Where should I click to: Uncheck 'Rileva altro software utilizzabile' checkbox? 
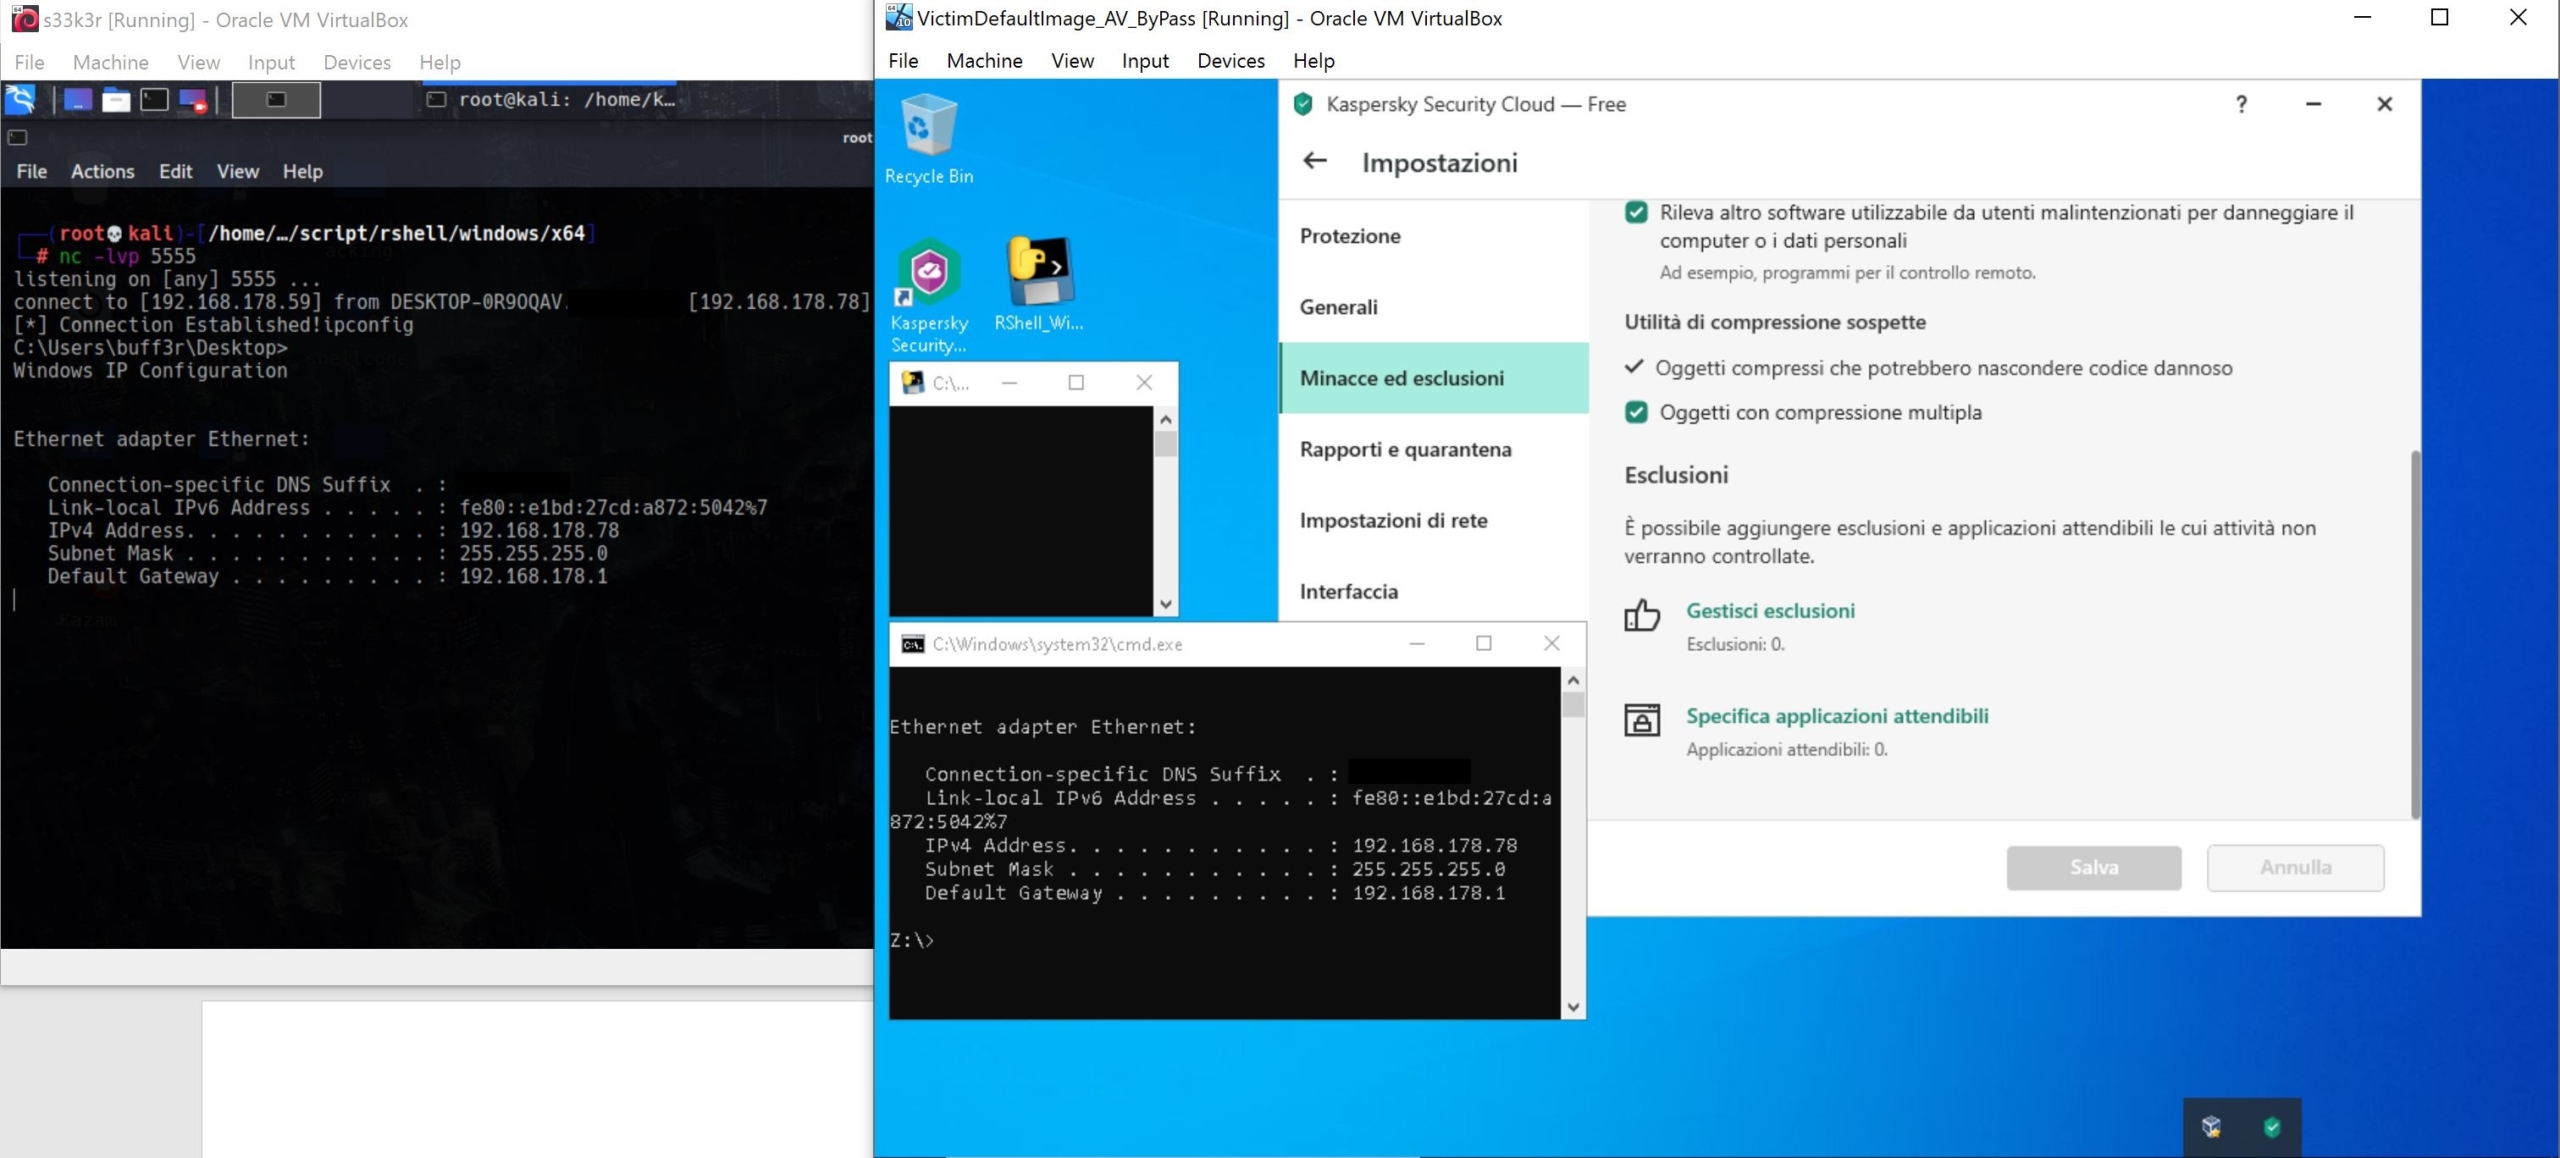point(1636,213)
